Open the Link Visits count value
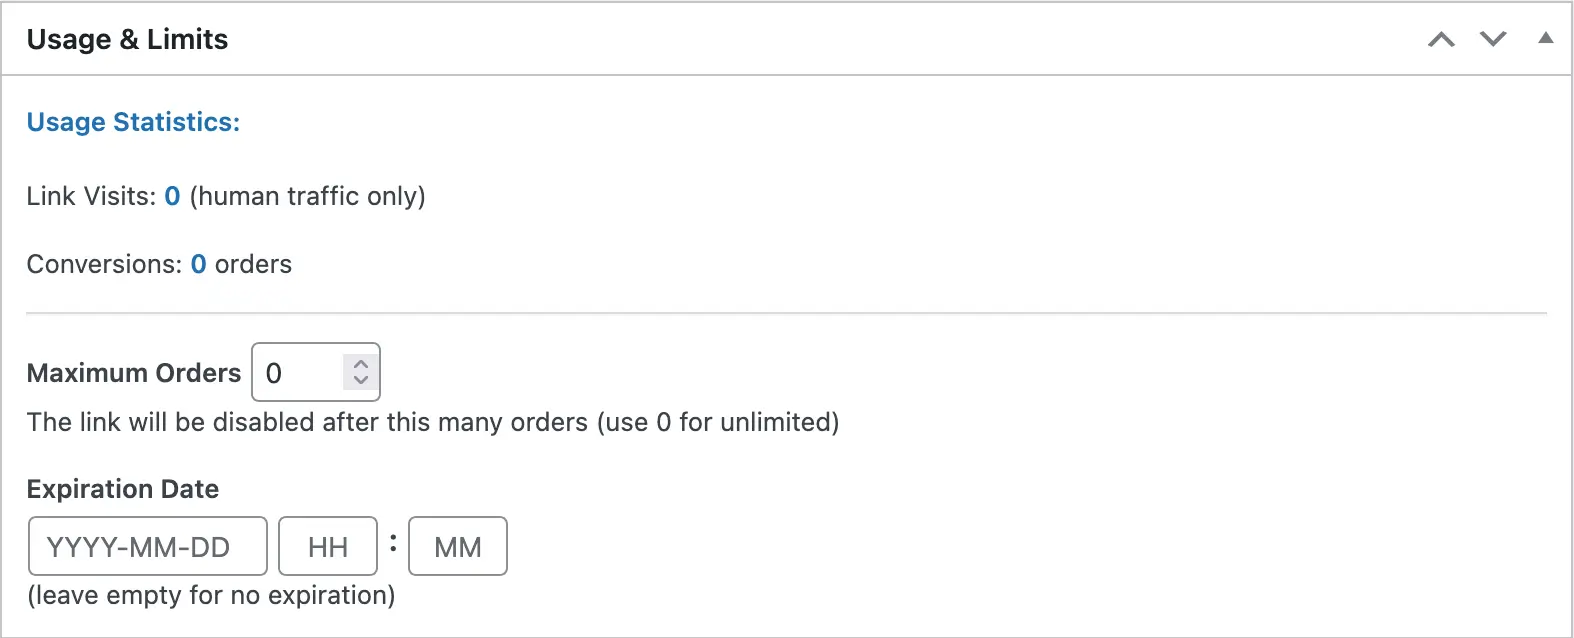 pos(172,196)
